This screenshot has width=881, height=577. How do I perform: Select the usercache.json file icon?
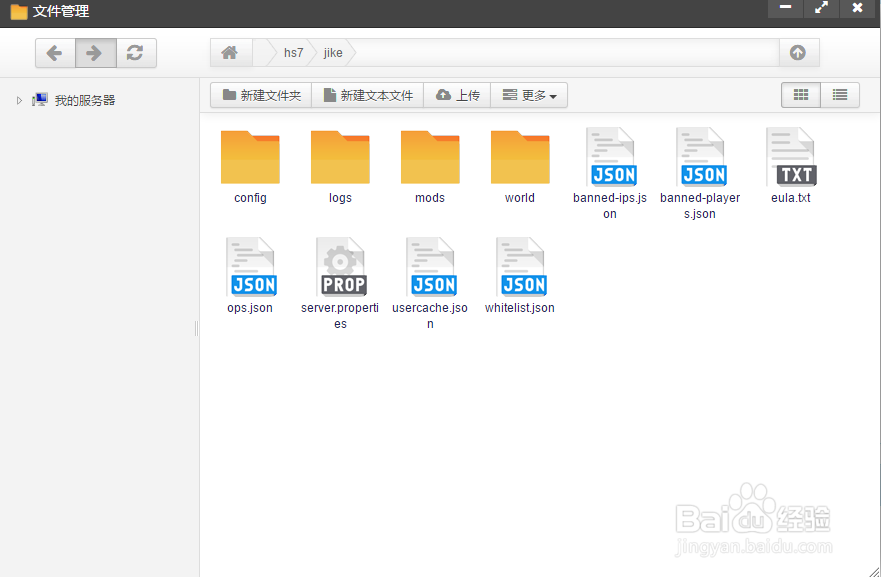[x=431, y=267]
